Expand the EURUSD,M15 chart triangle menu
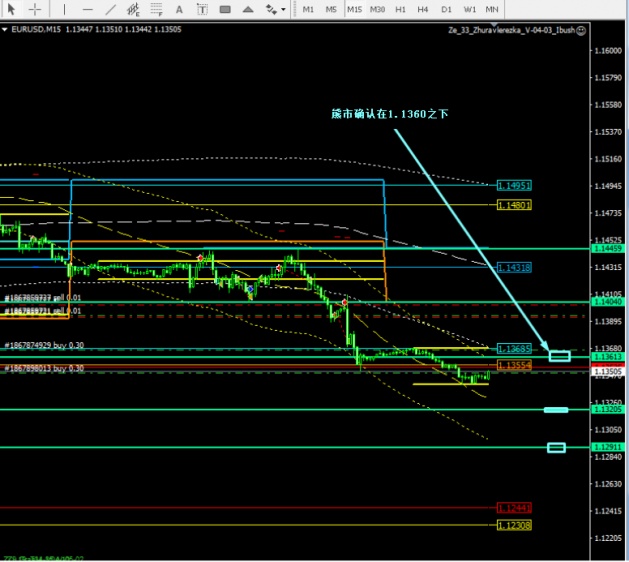This screenshot has width=629, height=562. (x=4, y=30)
